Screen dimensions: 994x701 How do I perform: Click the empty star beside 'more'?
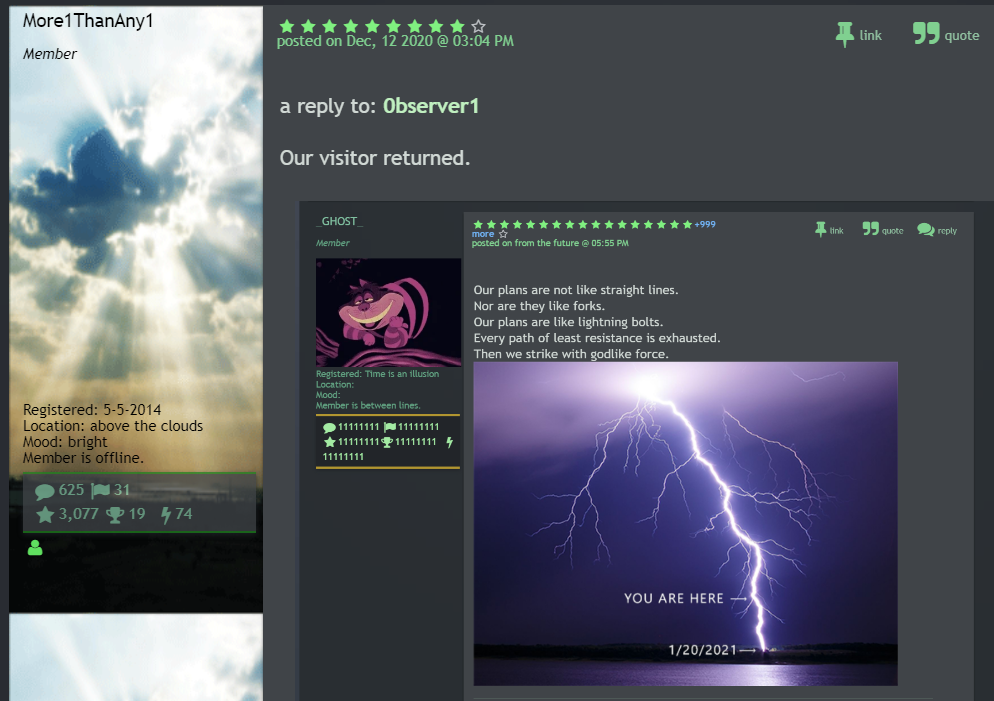[503, 234]
